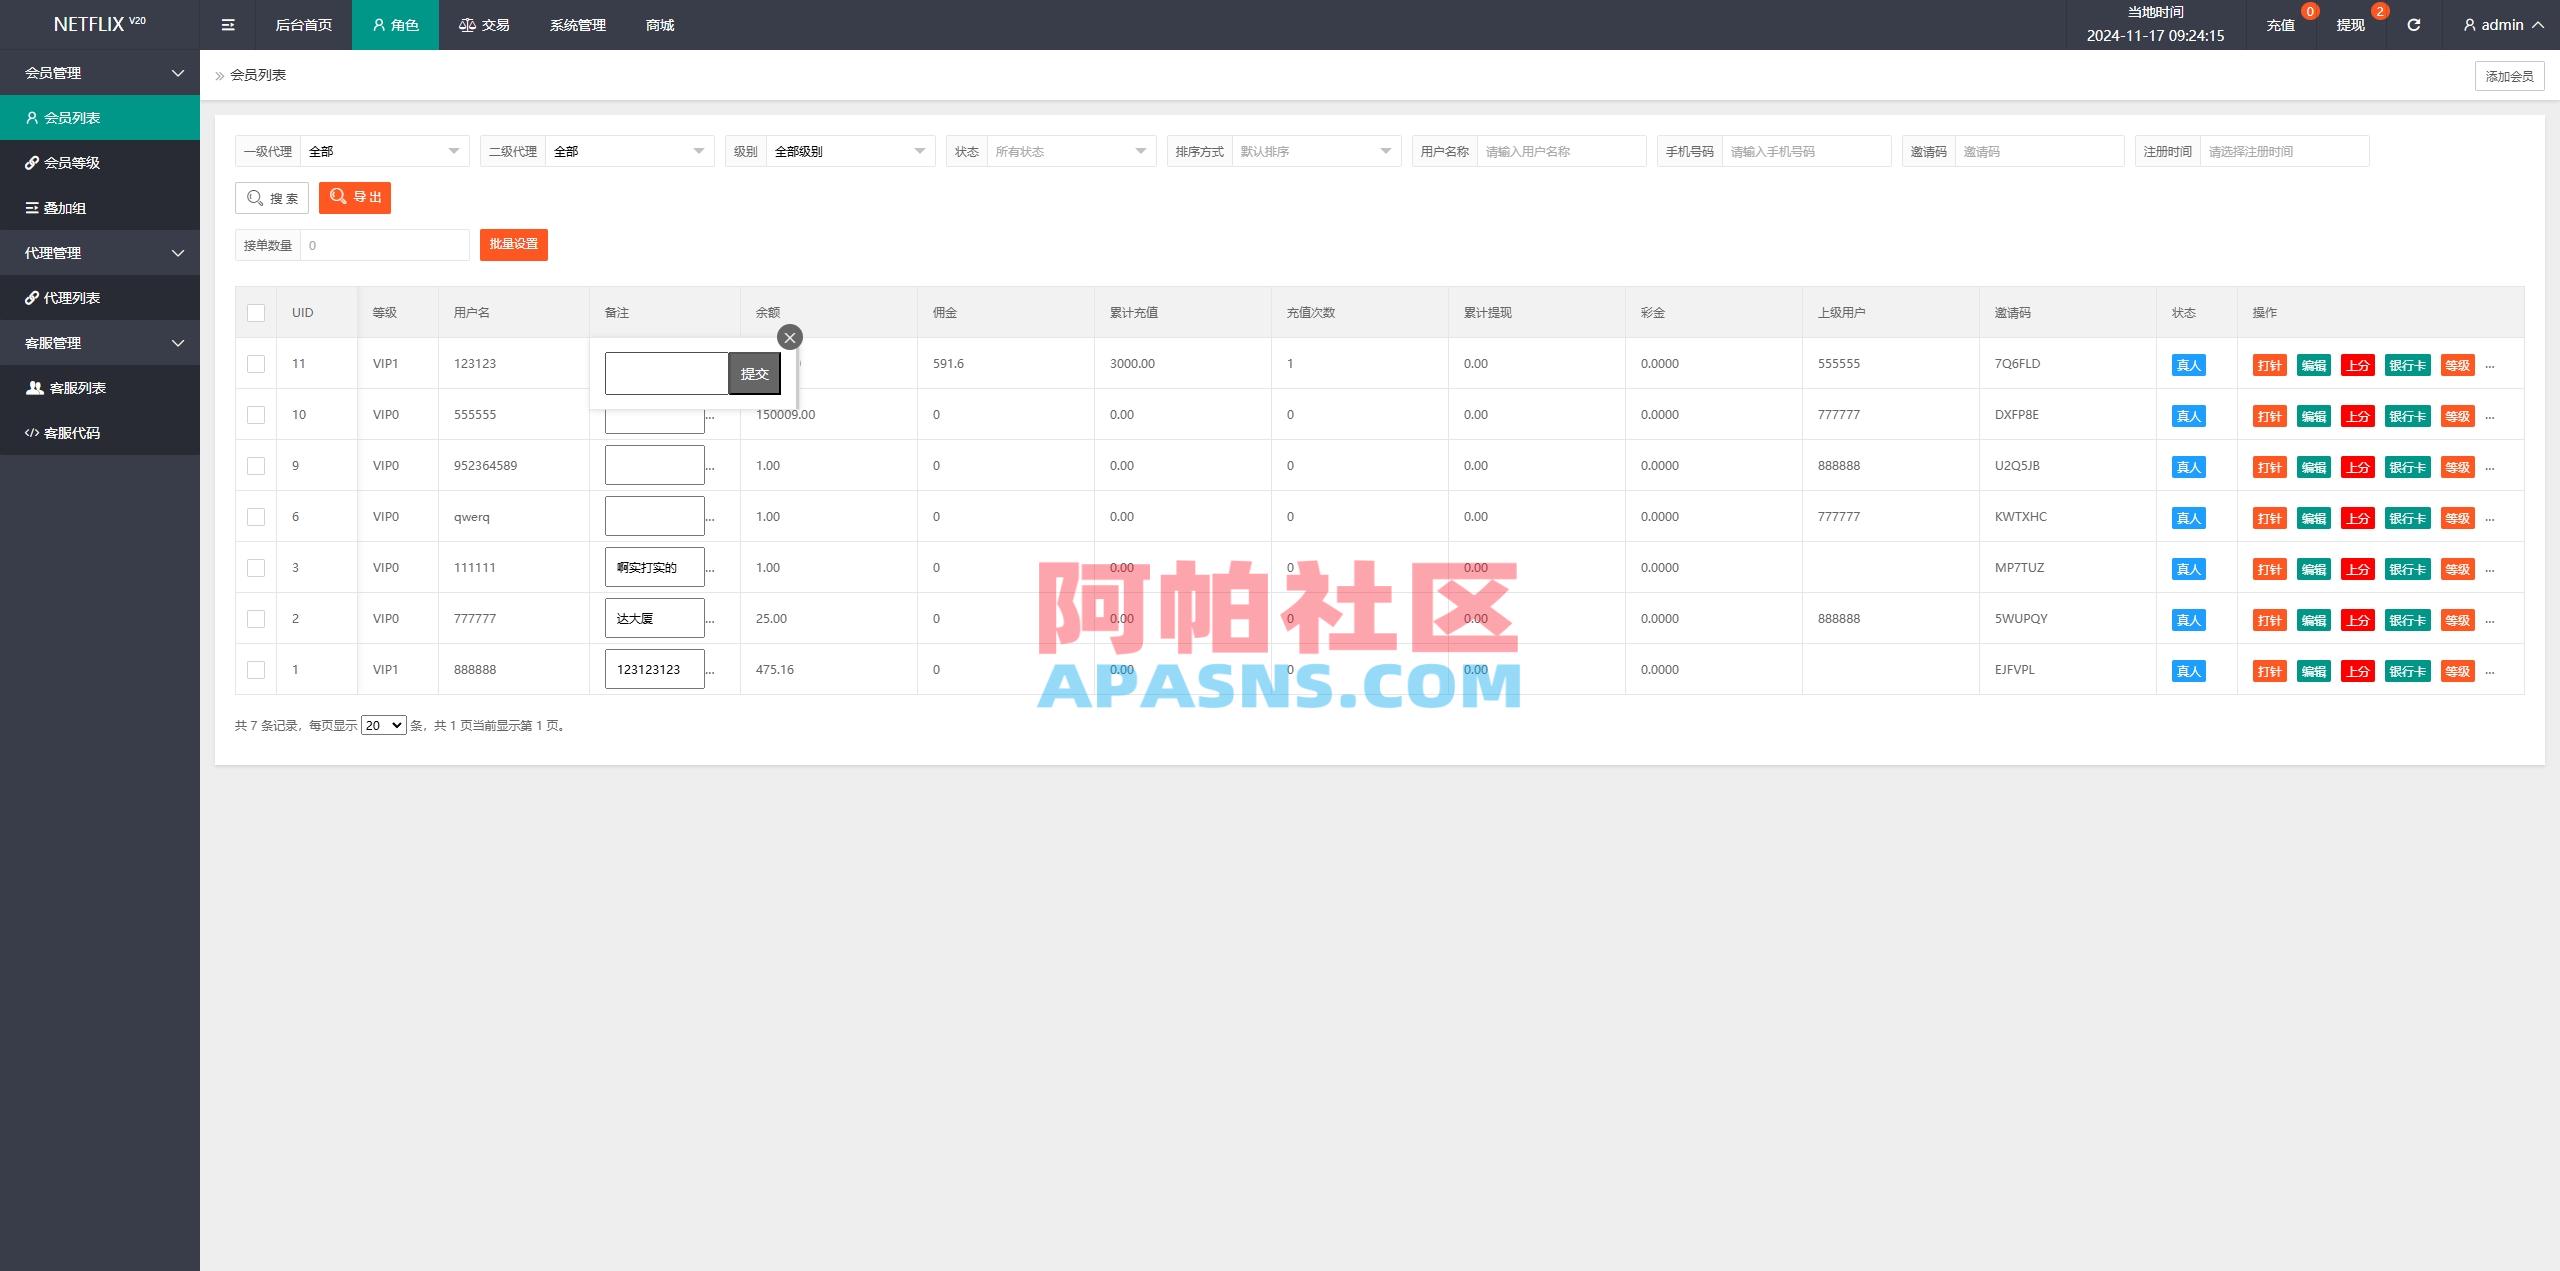
Task: Check the select-all checkbox in table header
Action: (256, 312)
